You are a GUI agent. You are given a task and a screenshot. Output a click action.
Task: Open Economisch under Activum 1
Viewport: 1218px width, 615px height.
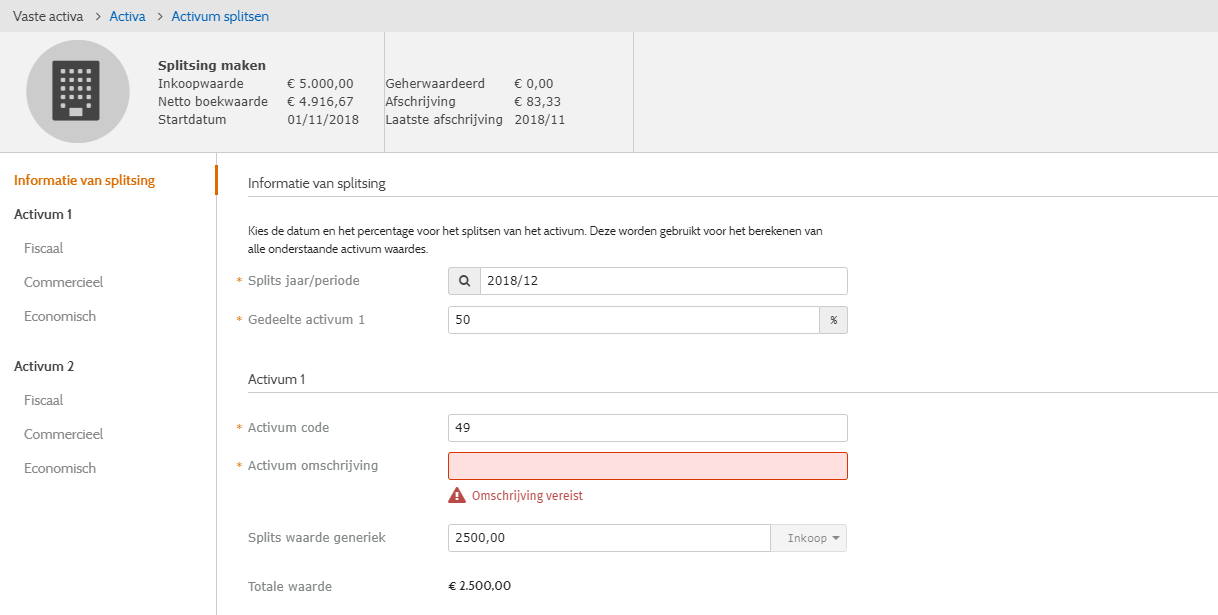(x=60, y=316)
